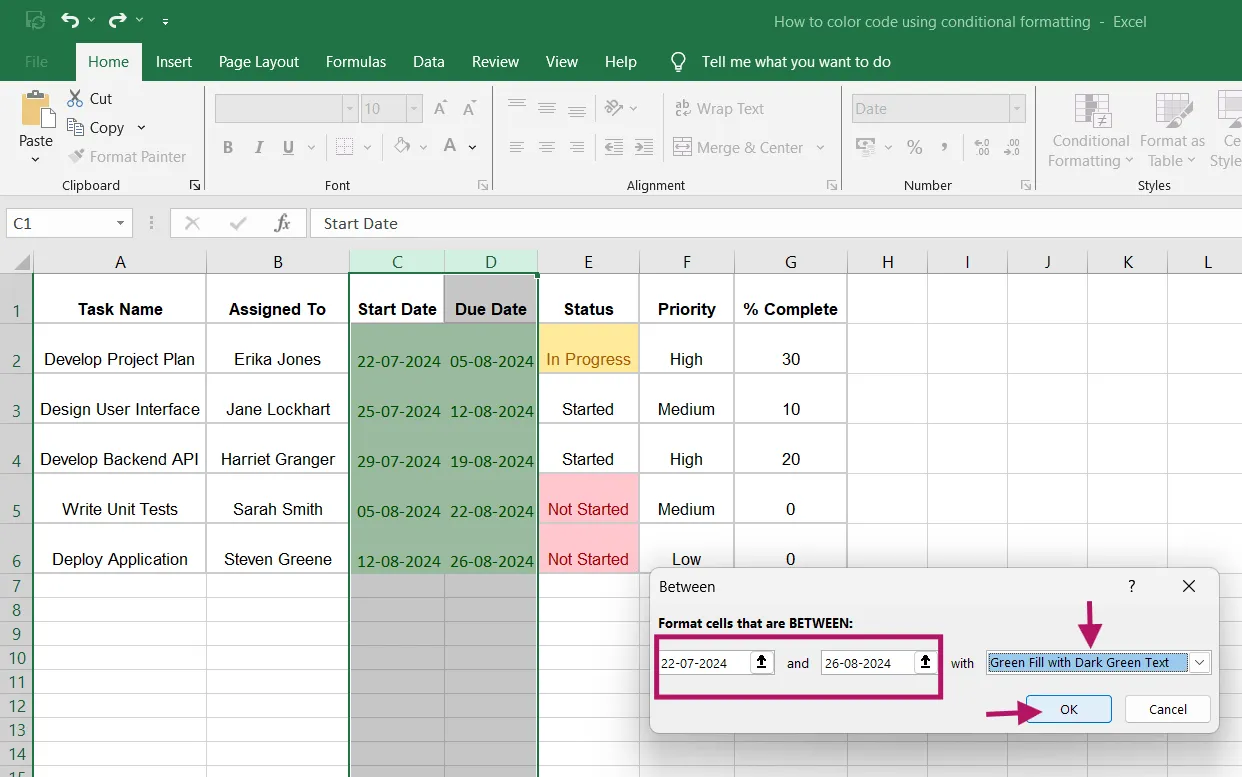
Task: Click the Font Color letter A
Action: (450, 146)
